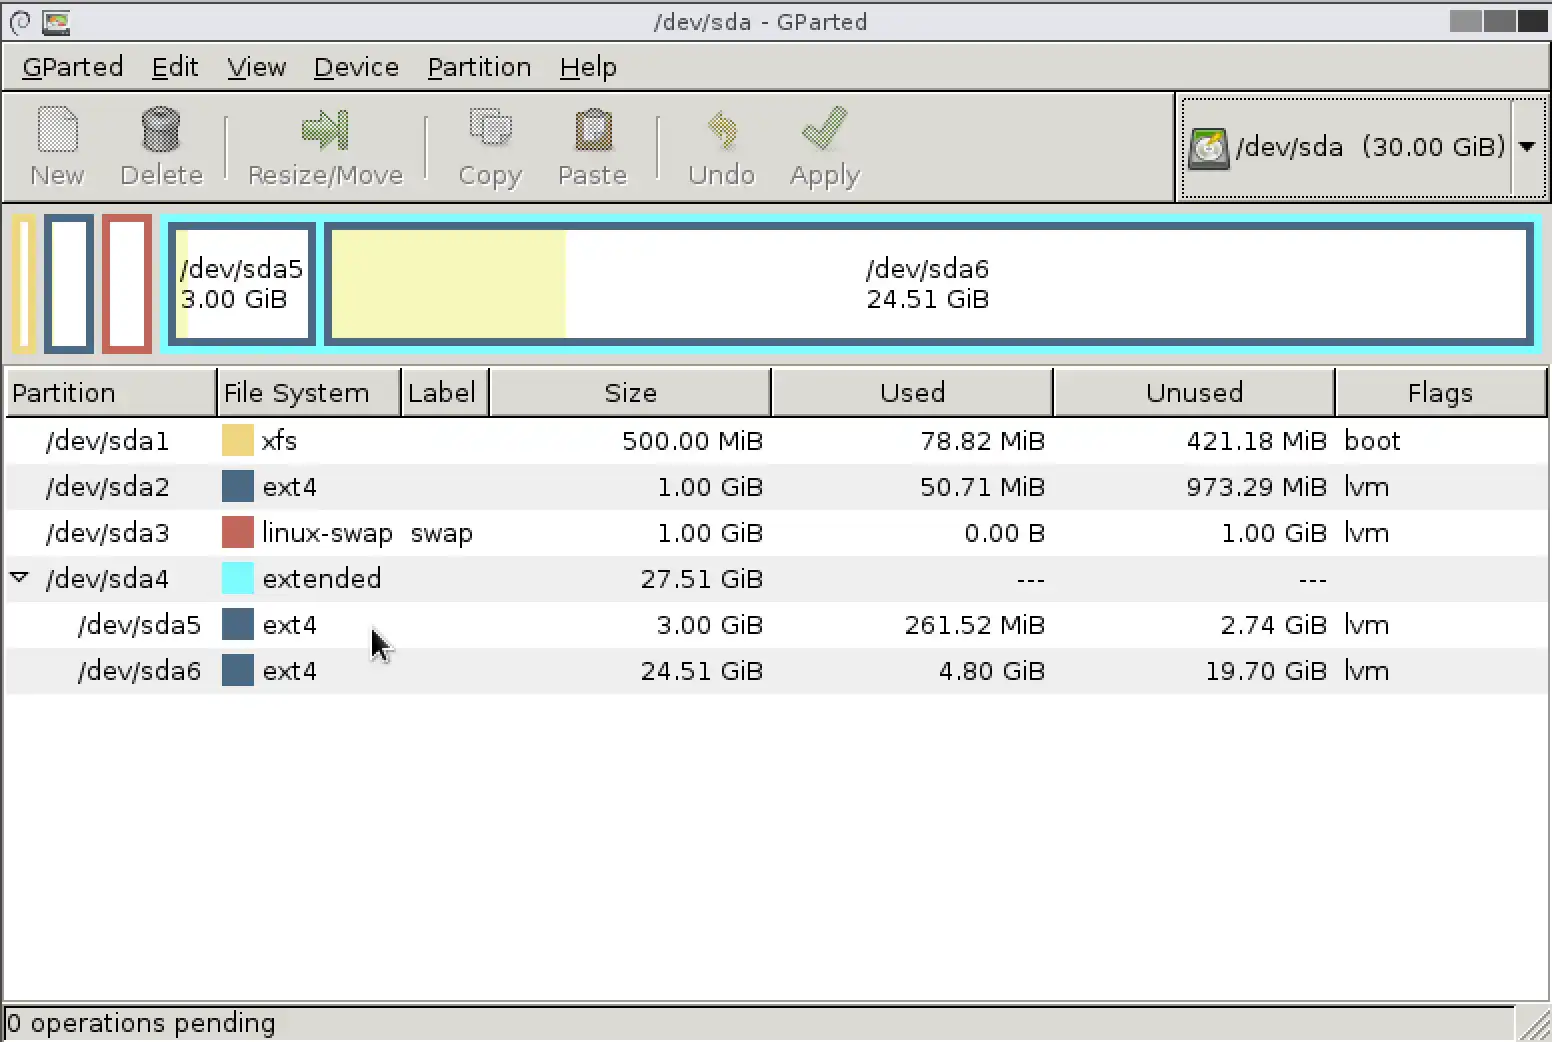Click the 78.82 MiB used value
The width and height of the screenshot is (1552, 1042).
coord(983,441)
